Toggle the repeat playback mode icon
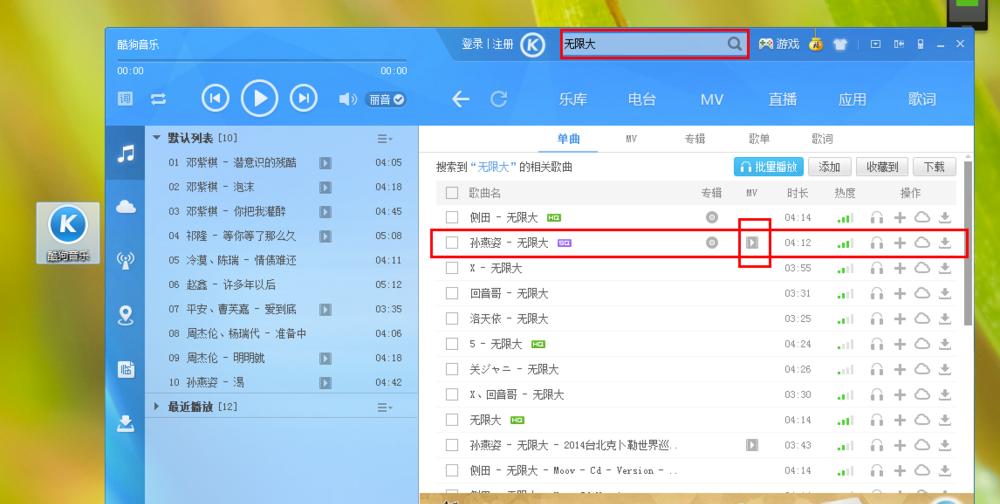The width and height of the screenshot is (1000, 504). click(x=158, y=99)
